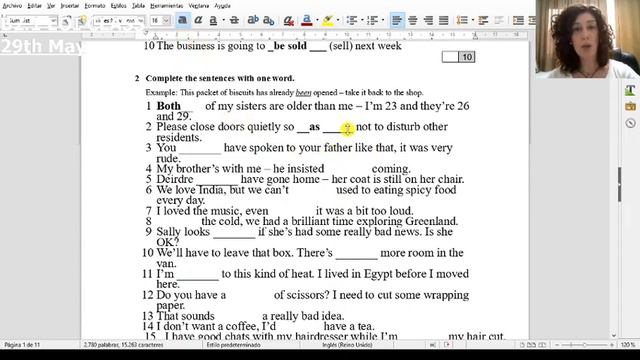Decrease paragraph spacing

point(499,20)
